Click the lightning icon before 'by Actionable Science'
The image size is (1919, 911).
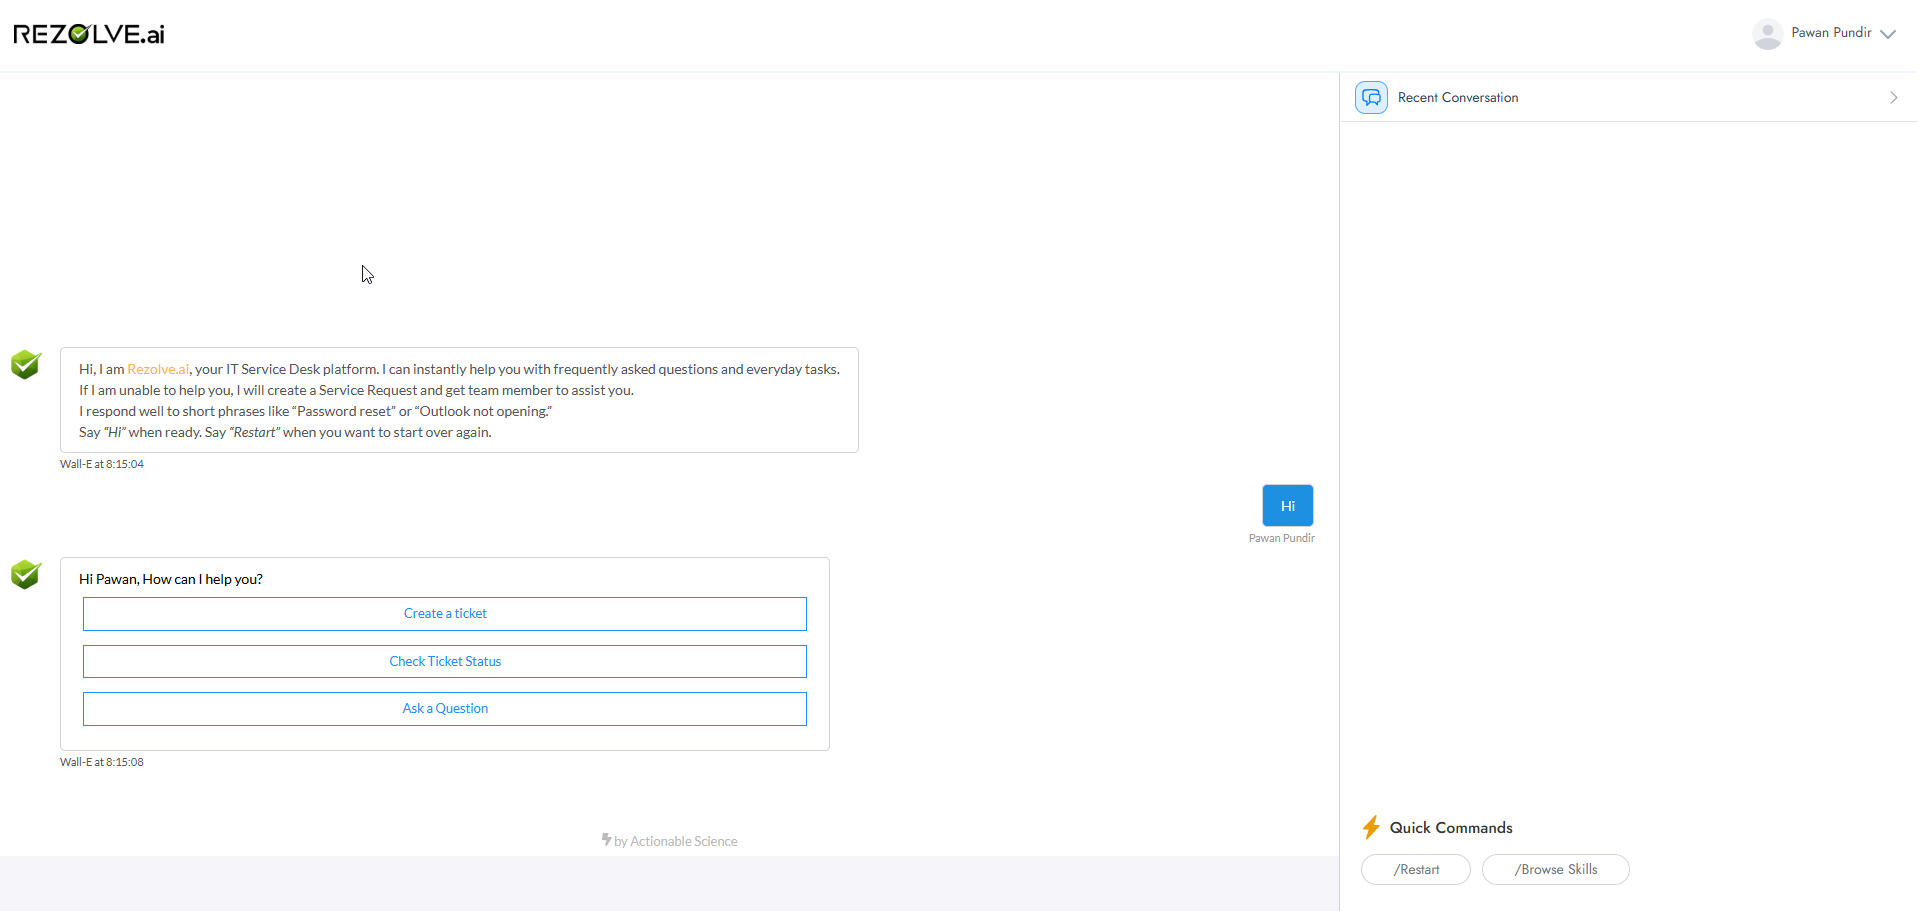click(x=606, y=840)
